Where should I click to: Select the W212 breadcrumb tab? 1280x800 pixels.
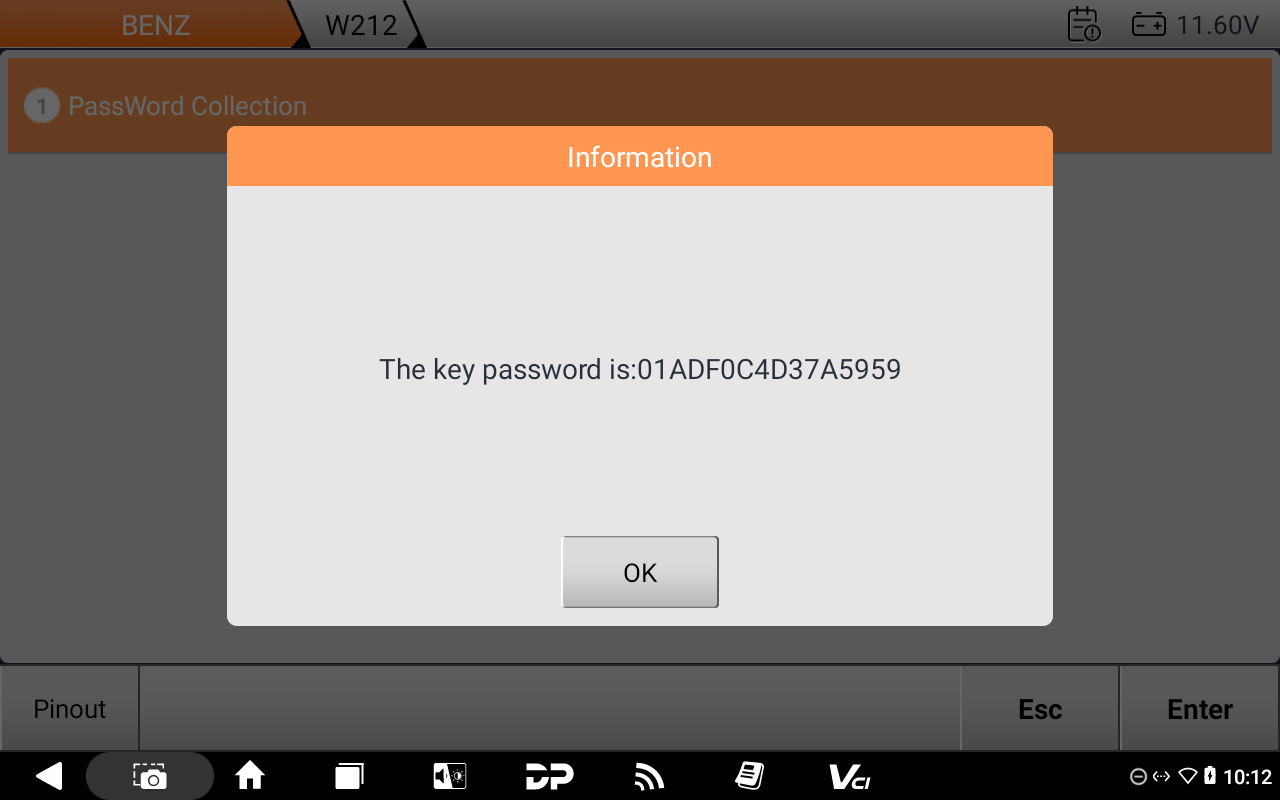click(361, 25)
